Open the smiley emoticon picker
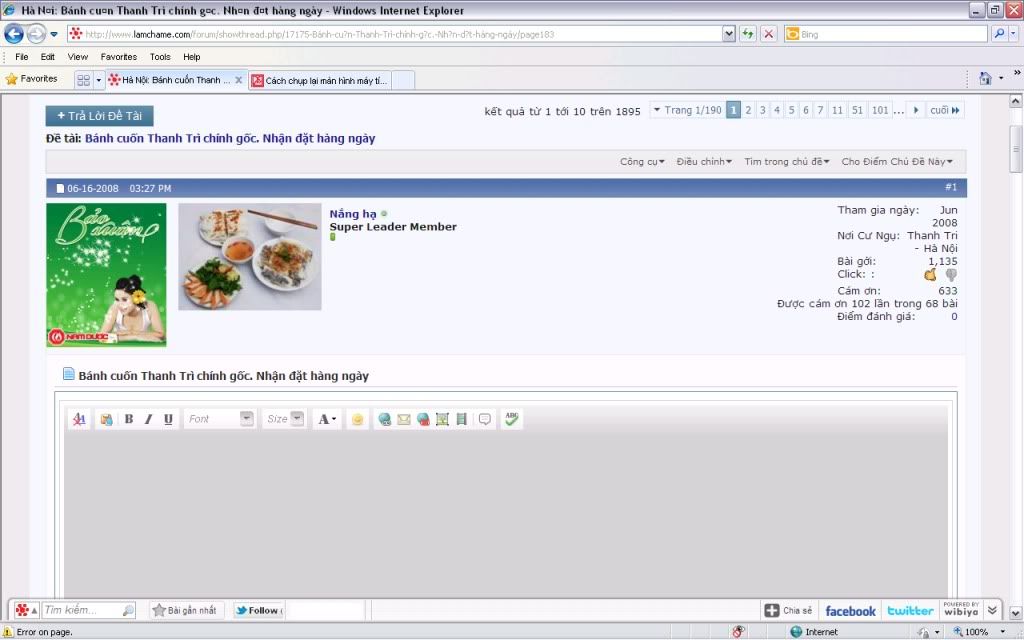 click(357, 419)
